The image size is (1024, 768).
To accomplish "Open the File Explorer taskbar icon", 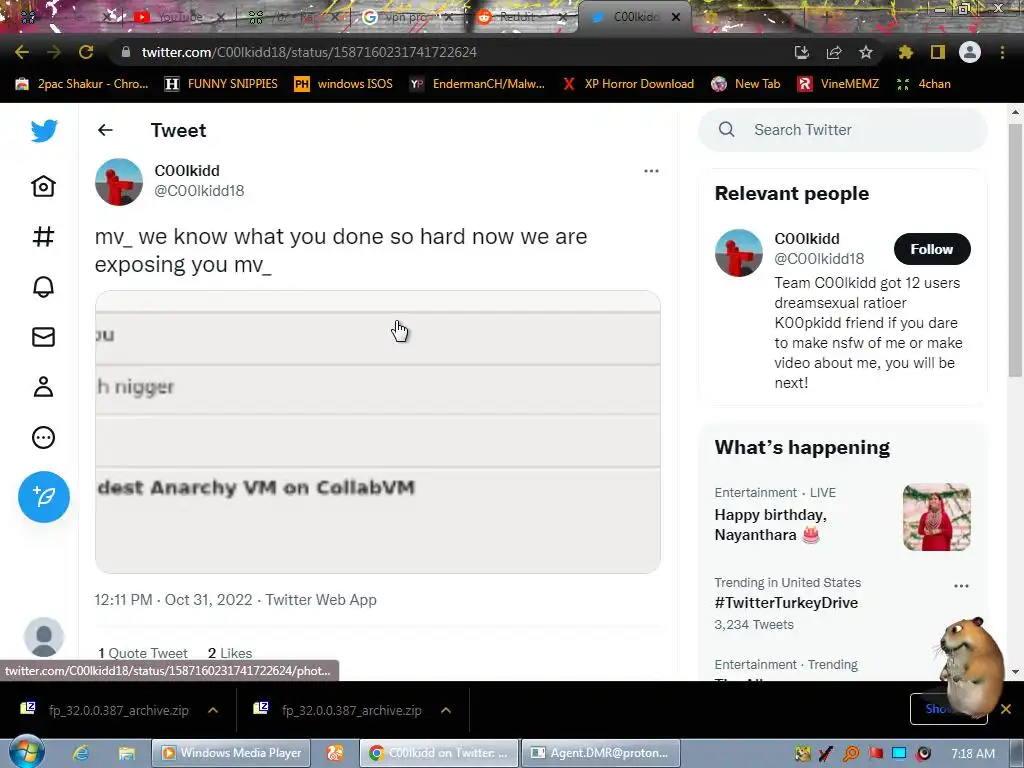I will [126, 753].
